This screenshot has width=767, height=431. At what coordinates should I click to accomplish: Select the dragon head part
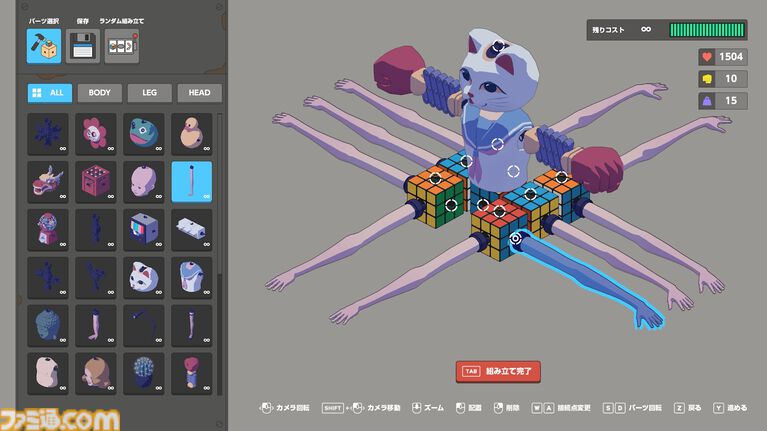tap(48, 182)
